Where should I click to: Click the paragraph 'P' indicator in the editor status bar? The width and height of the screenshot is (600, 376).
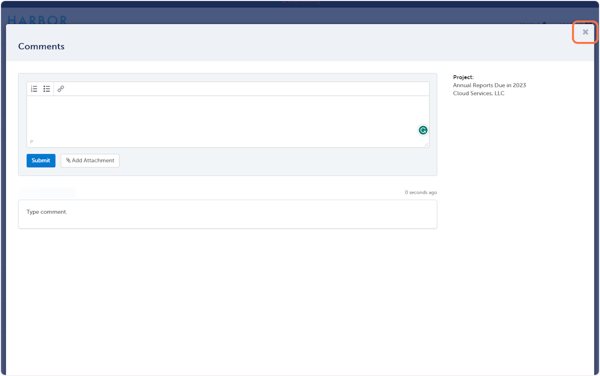pos(31,142)
